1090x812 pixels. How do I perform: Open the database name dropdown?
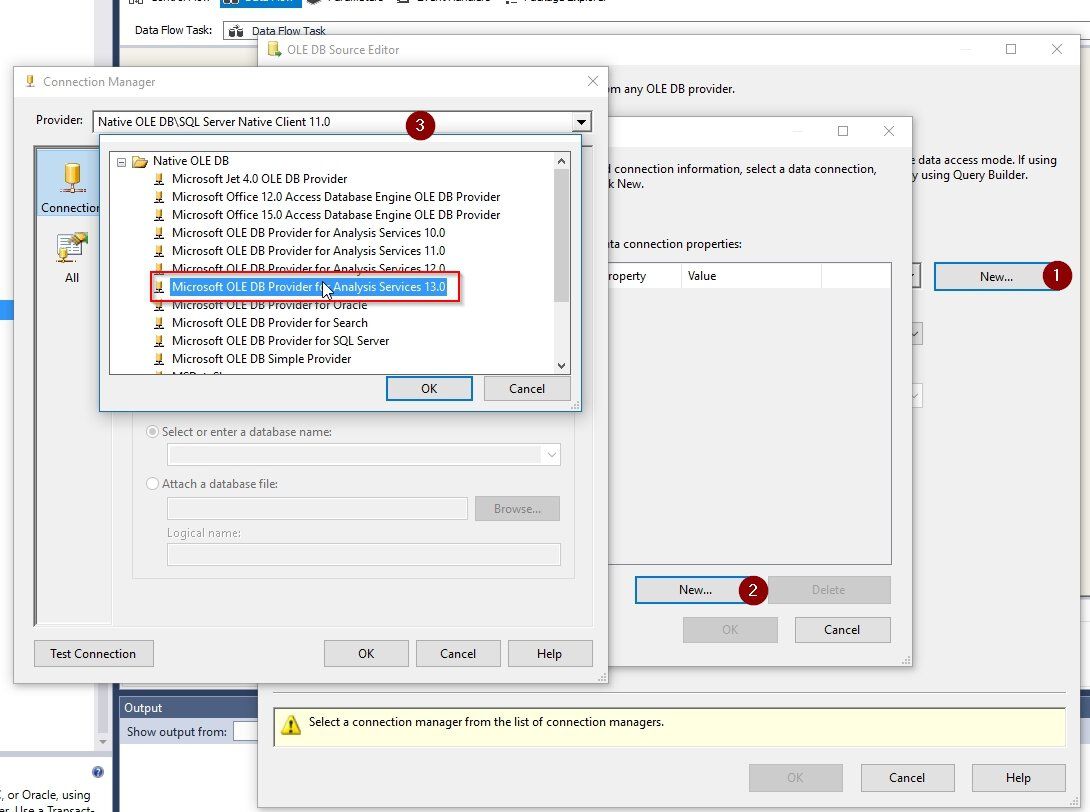(x=551, y=455)
